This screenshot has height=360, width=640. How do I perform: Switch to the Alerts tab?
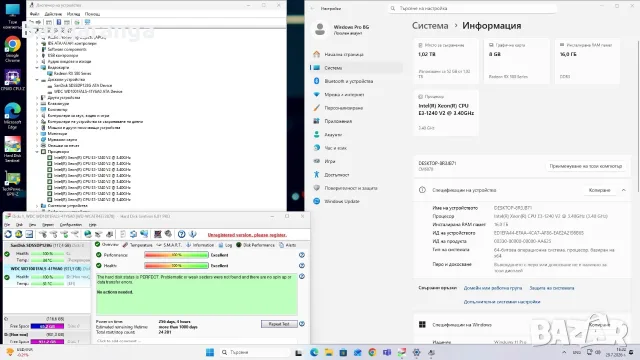[x=288, y=245]
